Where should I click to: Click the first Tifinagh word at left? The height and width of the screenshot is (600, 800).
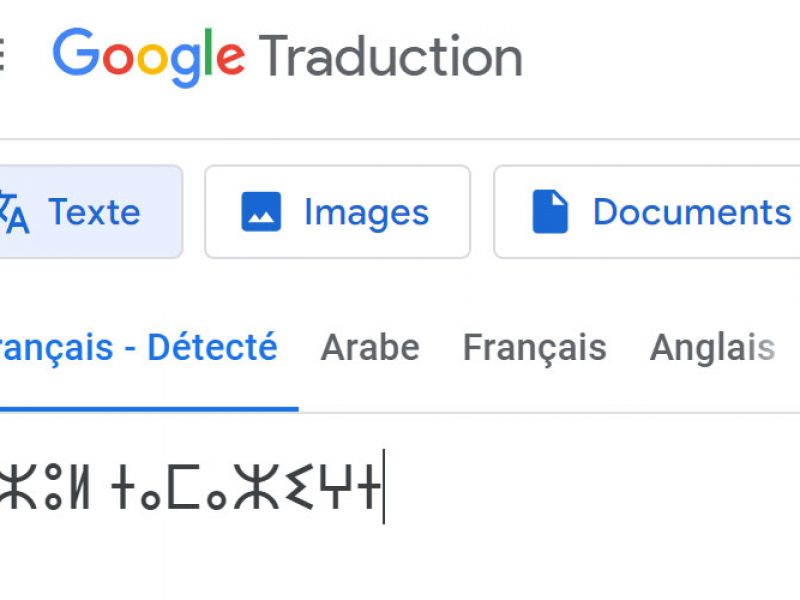coord(45,487)
